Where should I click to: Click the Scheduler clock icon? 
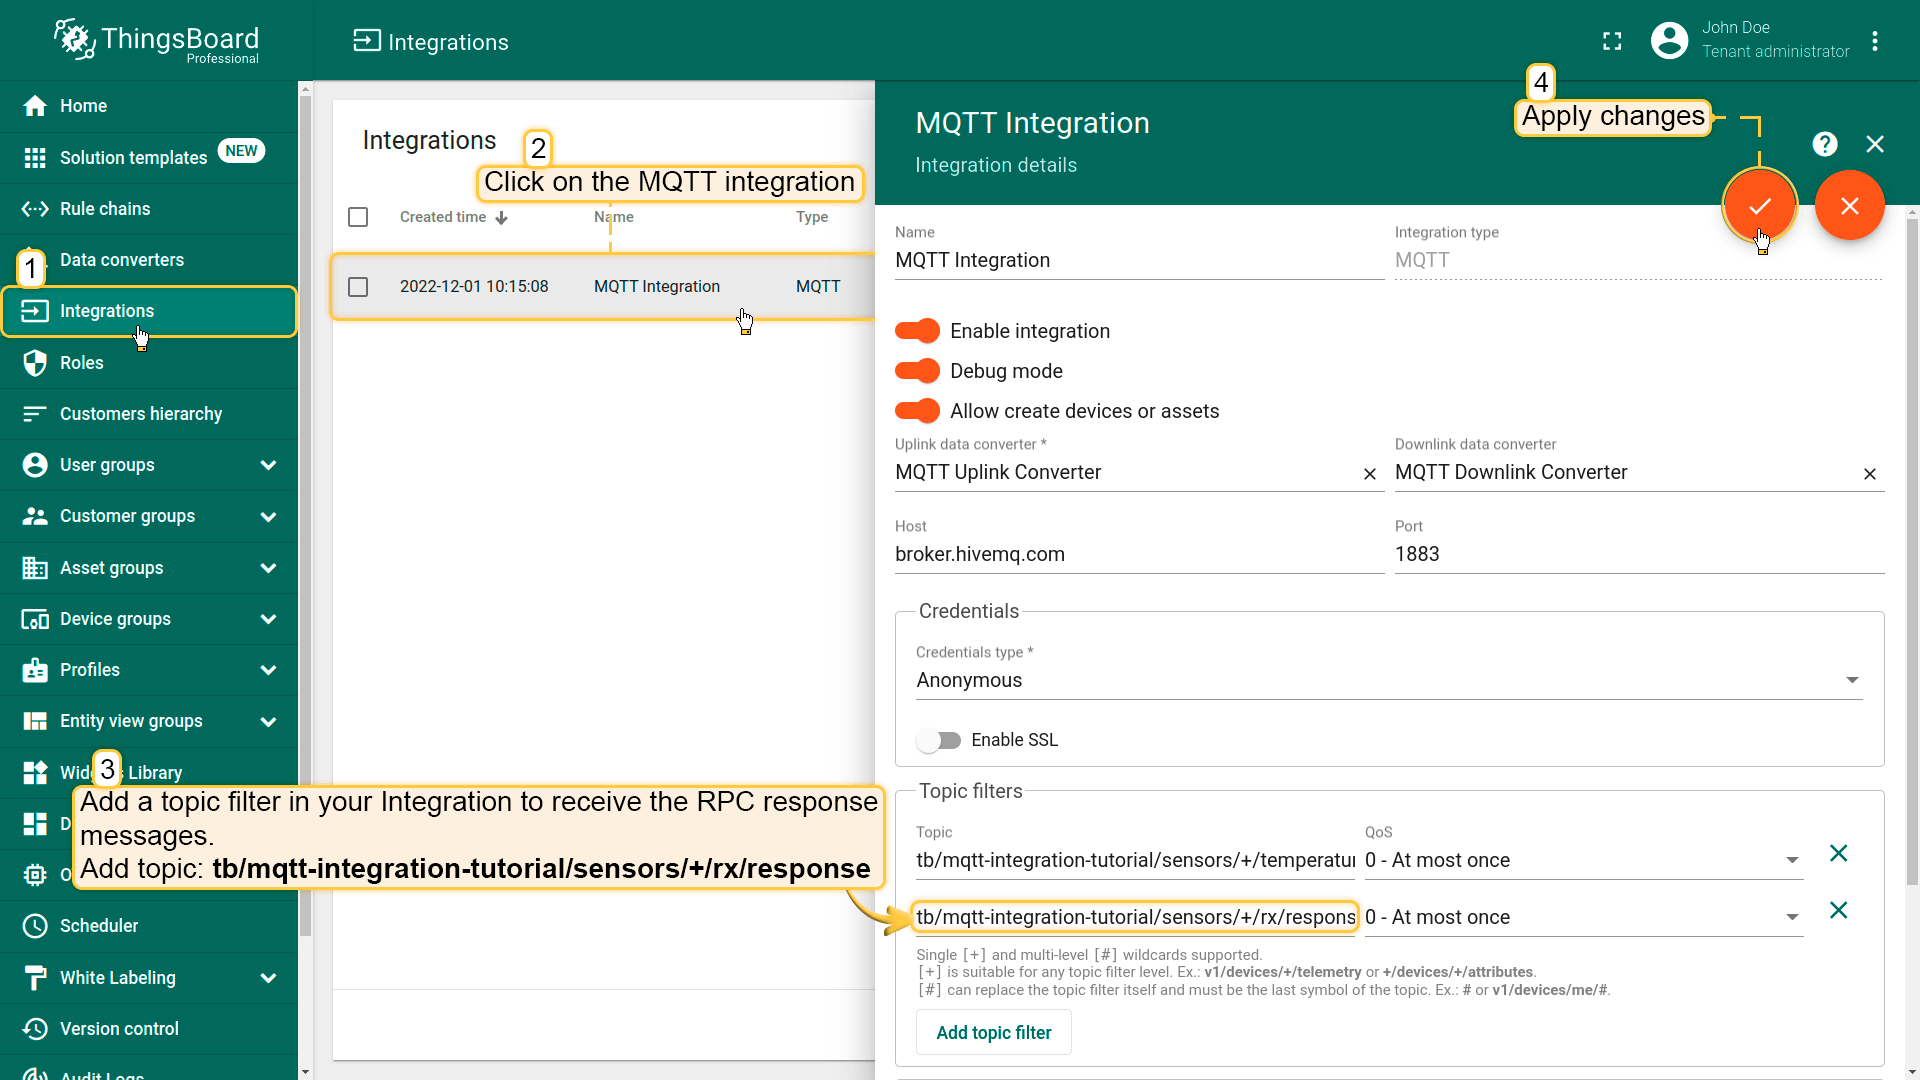(35, 926)
